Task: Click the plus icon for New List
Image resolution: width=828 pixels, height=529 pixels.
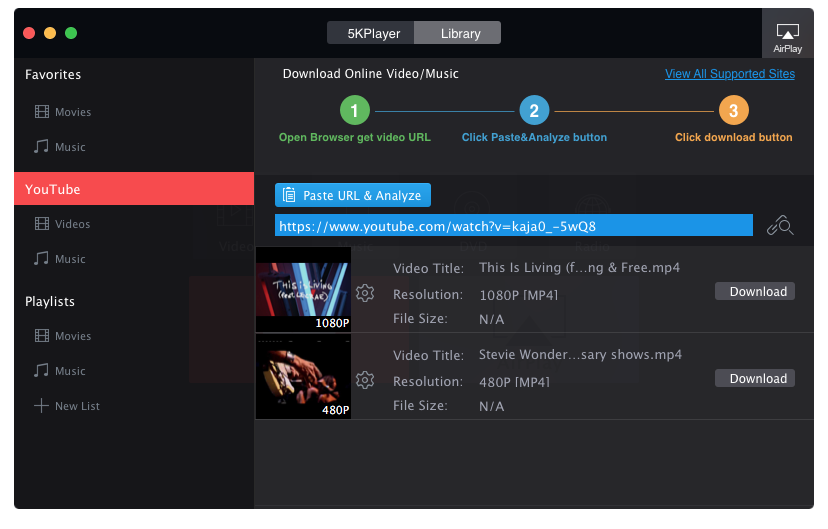Action: [41, 405]
